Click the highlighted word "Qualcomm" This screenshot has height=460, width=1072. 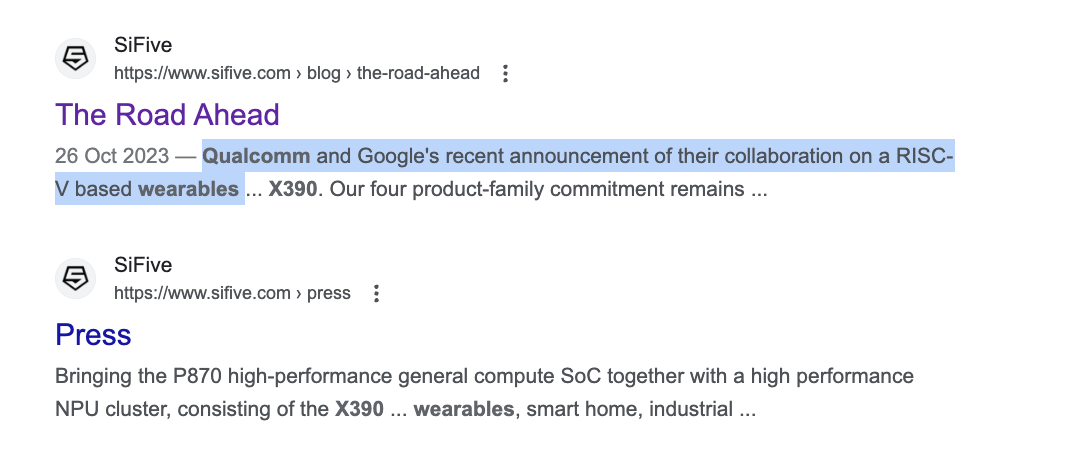coord(256,156)
